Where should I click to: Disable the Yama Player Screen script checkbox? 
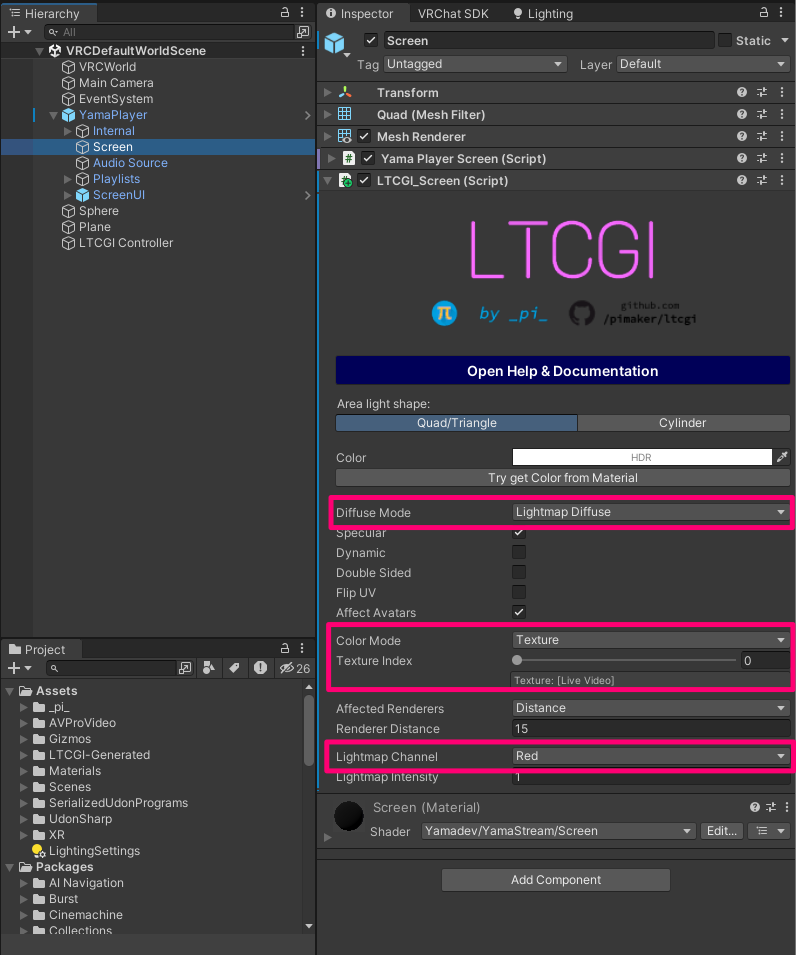point(368,158)
